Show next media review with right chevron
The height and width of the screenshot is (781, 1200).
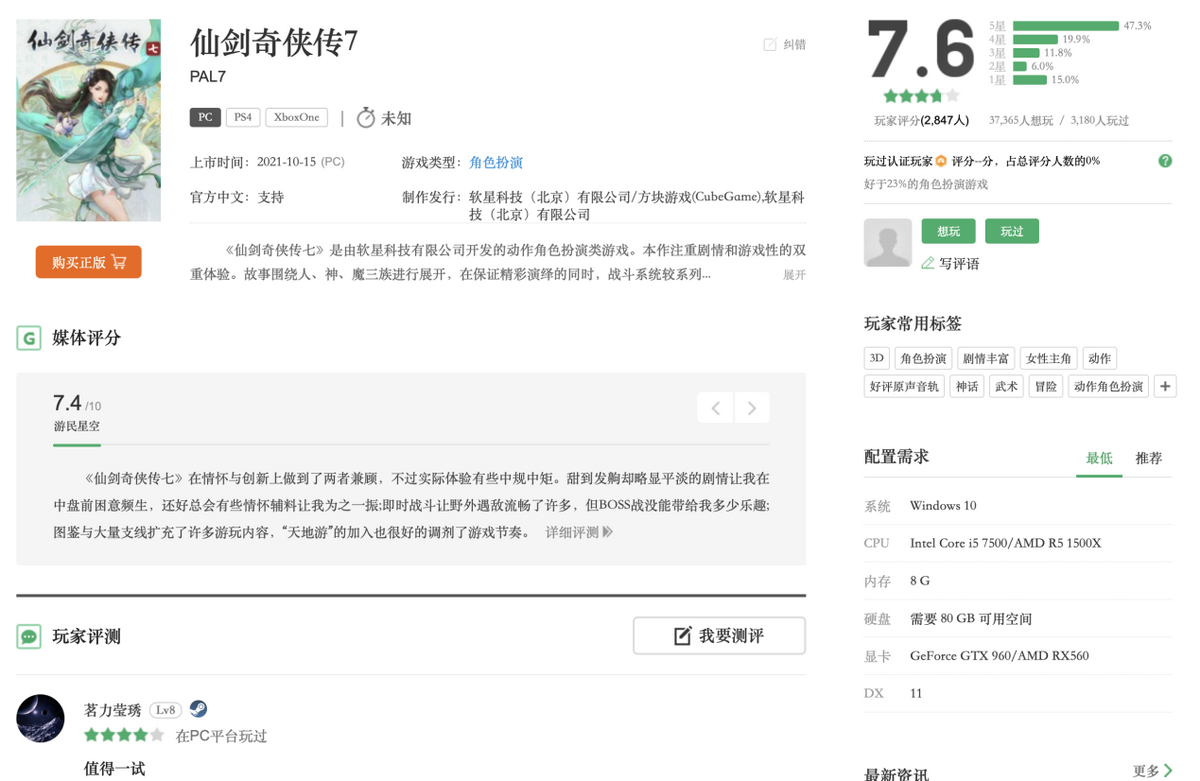click(752, 407)
